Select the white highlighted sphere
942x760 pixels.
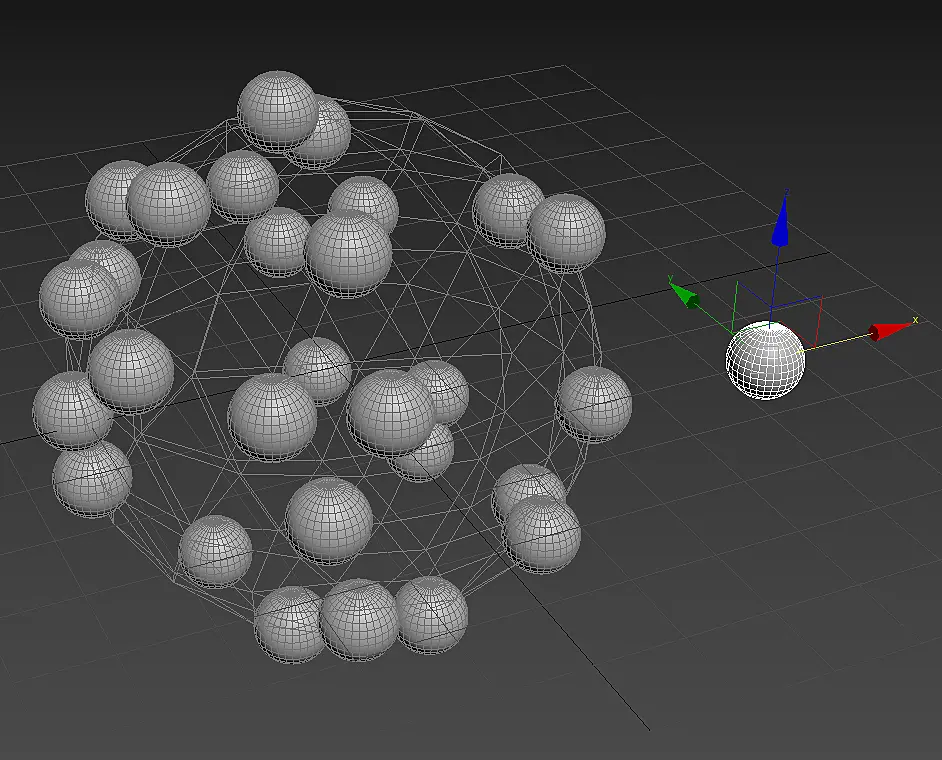pyautogui.click(x=765, y=359)
